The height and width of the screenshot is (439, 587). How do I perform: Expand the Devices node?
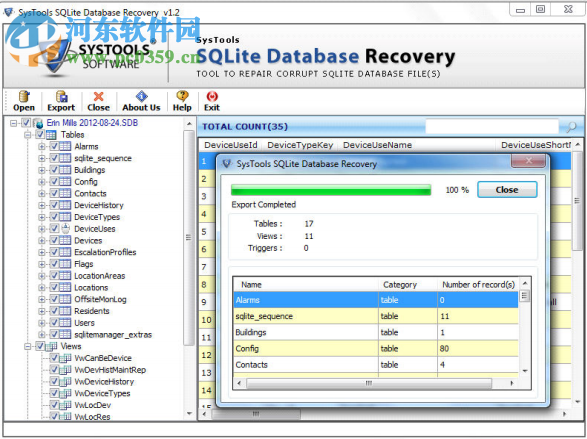(42, 241)
